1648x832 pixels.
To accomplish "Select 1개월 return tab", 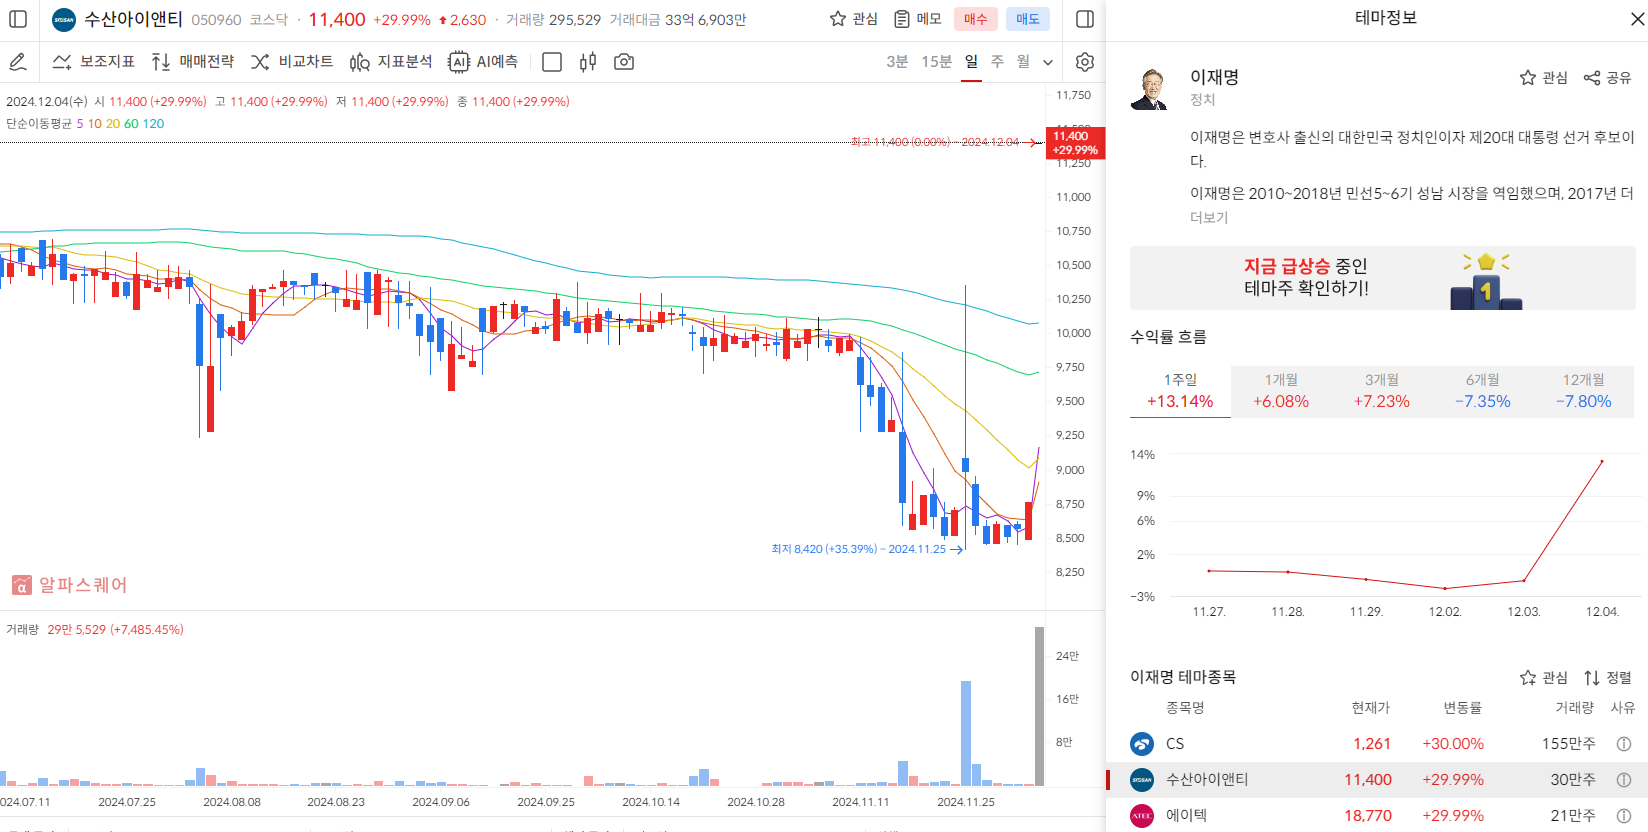I will 1281,391.
